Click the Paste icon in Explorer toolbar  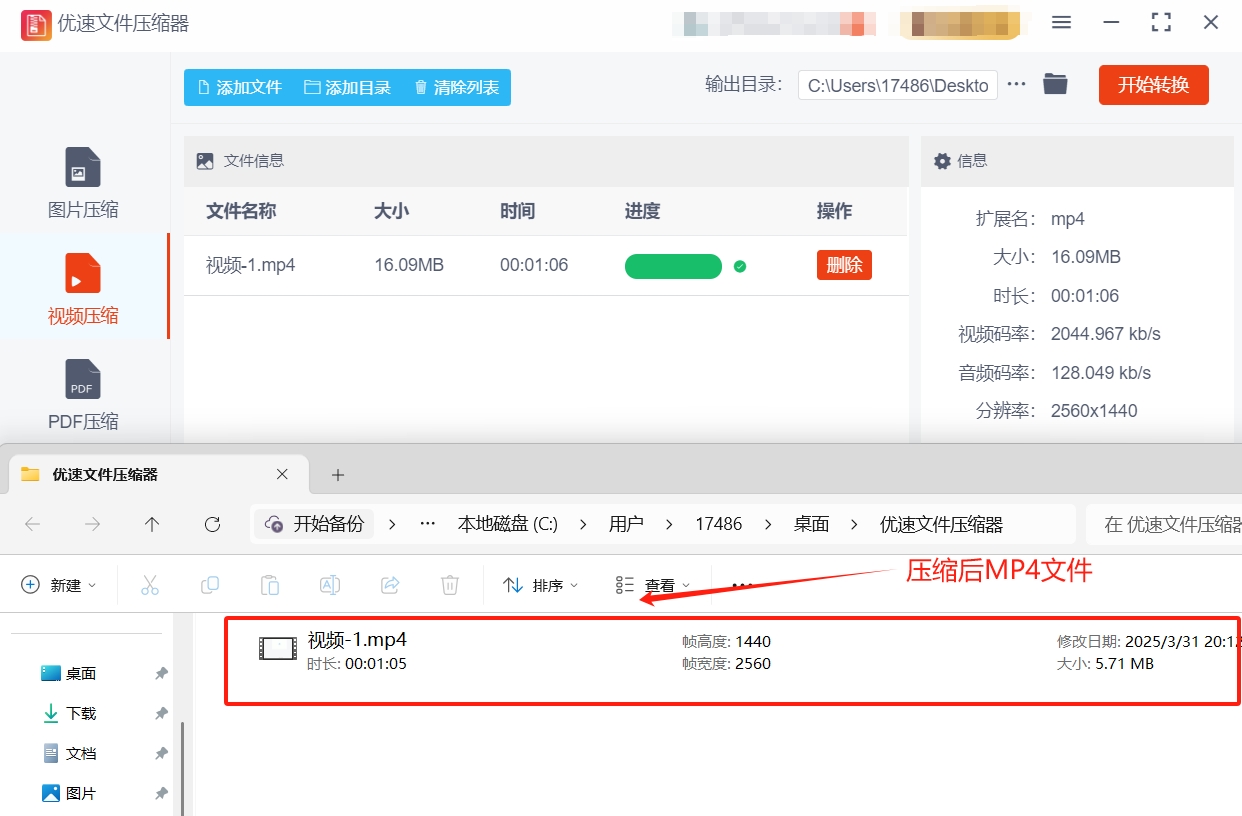270,585
